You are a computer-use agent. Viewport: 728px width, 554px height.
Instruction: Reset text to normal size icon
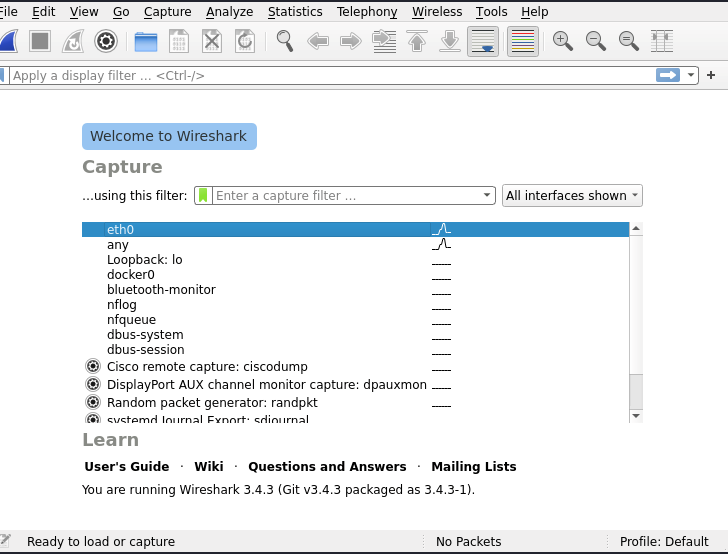tap(629, 41)
